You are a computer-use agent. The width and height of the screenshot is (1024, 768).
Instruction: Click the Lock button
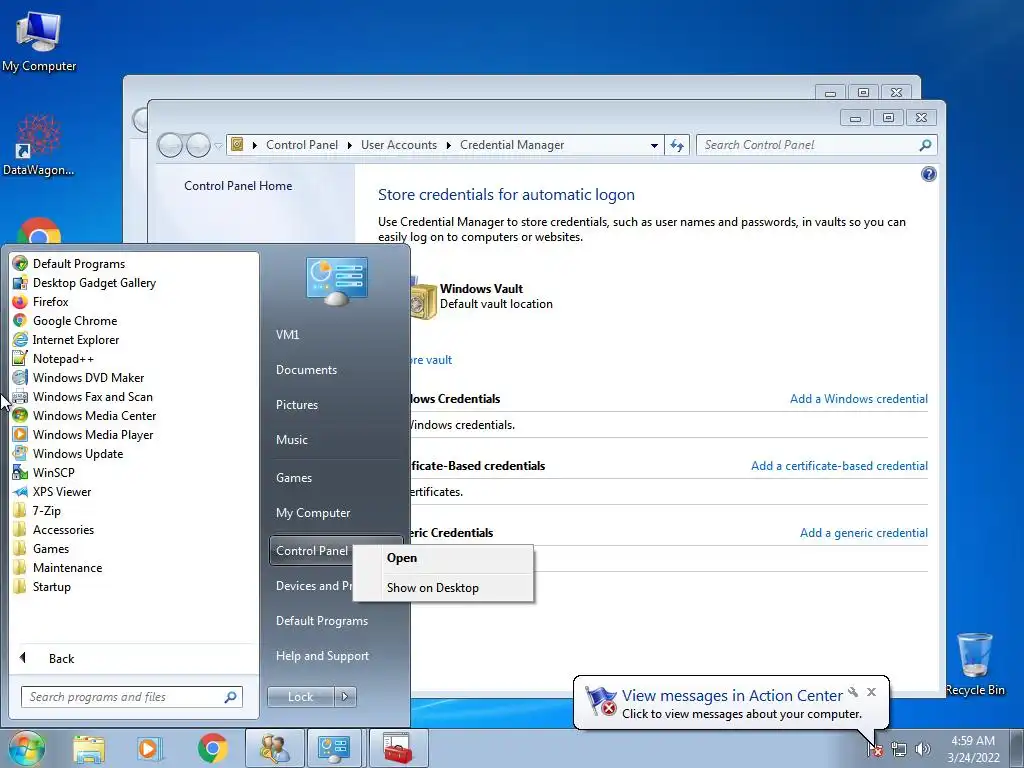tap(300, 697)
